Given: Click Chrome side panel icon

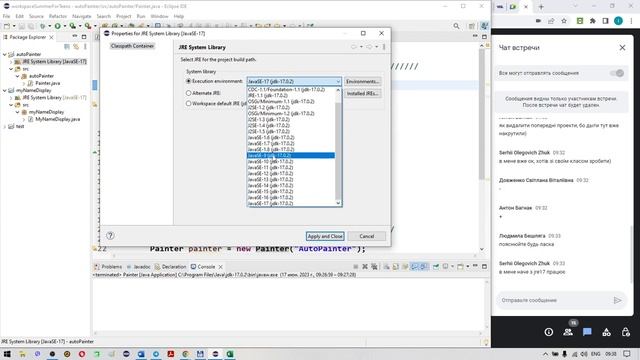Looking at the screenshot, I should 606,21.
